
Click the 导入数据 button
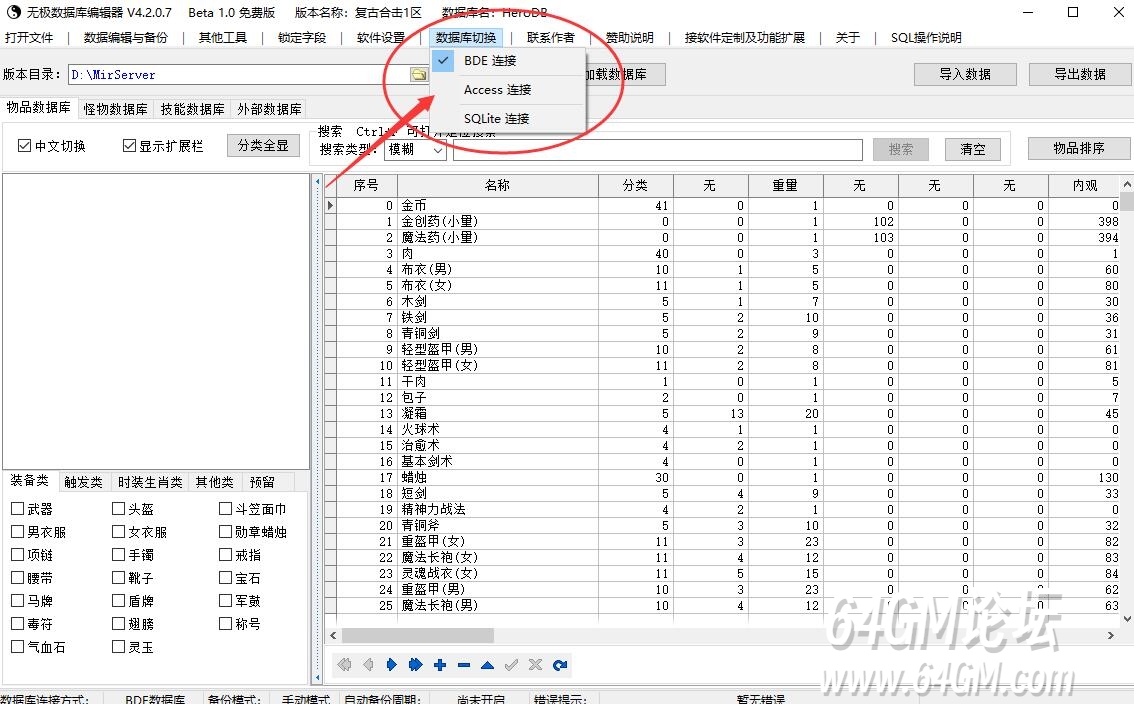[x=965, y=75]
